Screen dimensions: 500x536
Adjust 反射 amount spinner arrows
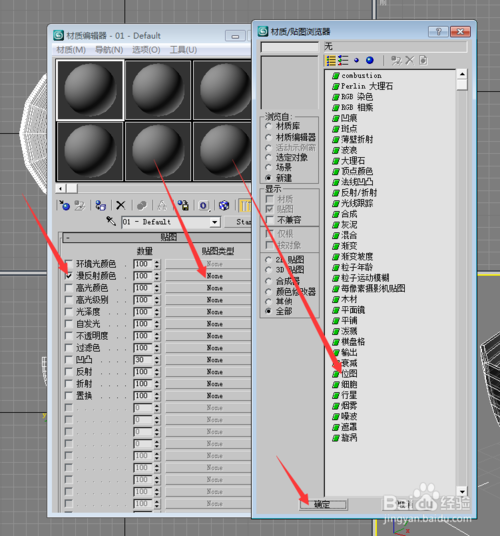[x=157, y=372]
